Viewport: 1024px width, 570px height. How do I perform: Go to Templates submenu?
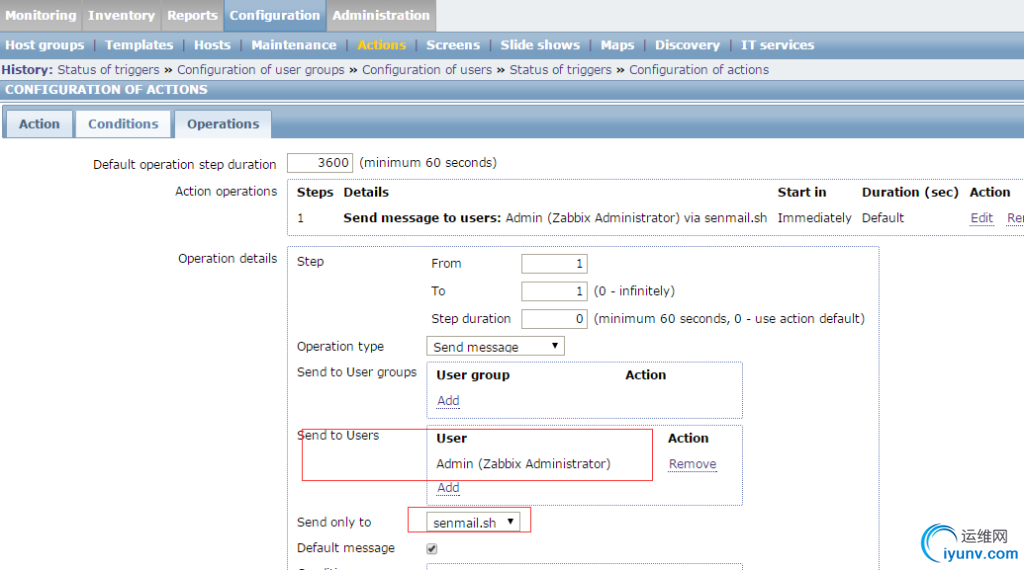[139, 45]
